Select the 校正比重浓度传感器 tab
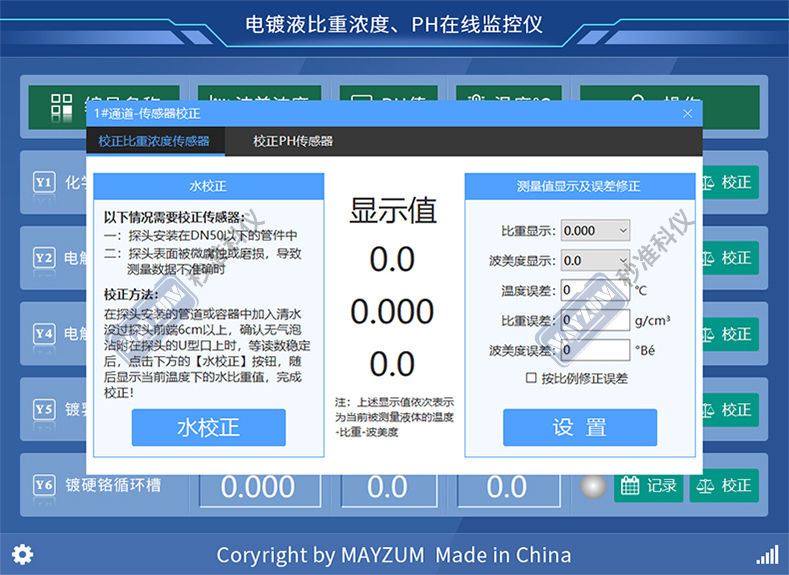Screen dimensions: 789x575 [154, 141]
